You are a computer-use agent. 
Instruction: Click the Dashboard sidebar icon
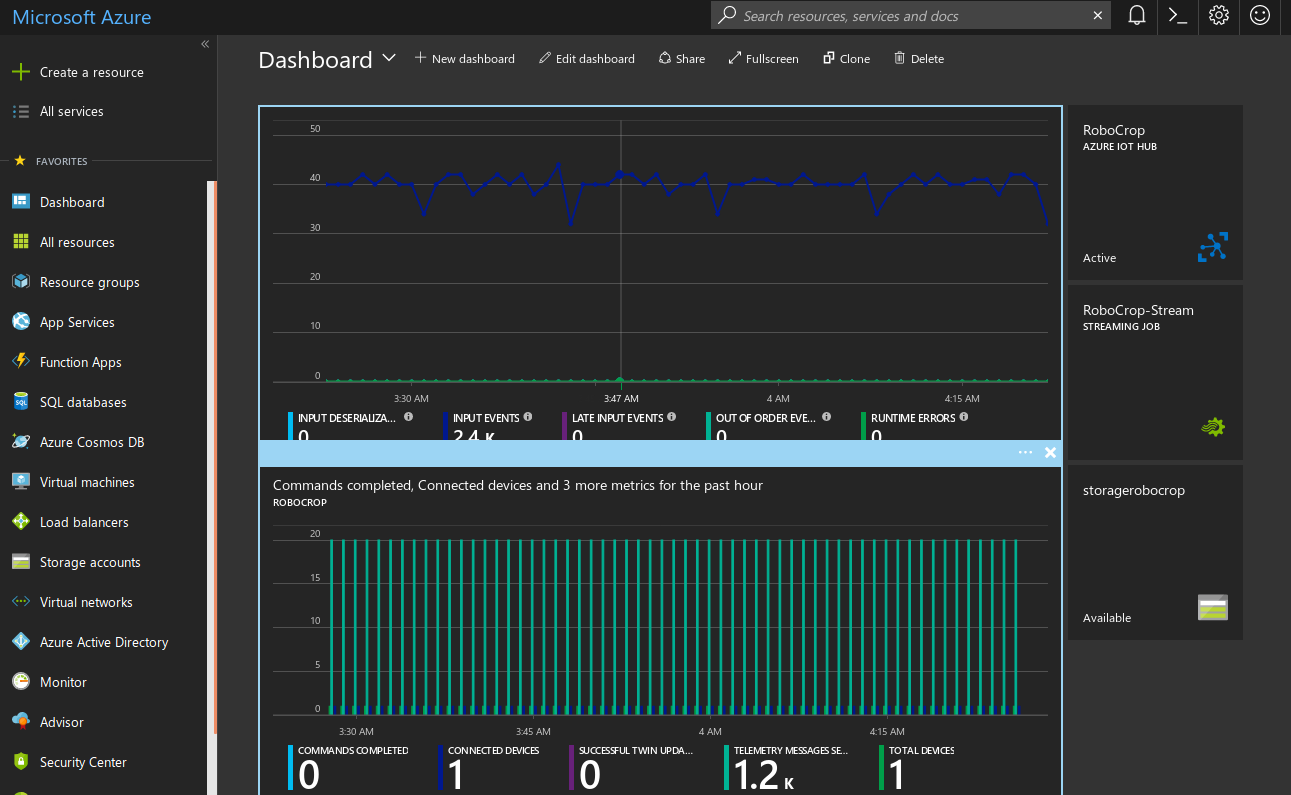click(x=21, y=201)
